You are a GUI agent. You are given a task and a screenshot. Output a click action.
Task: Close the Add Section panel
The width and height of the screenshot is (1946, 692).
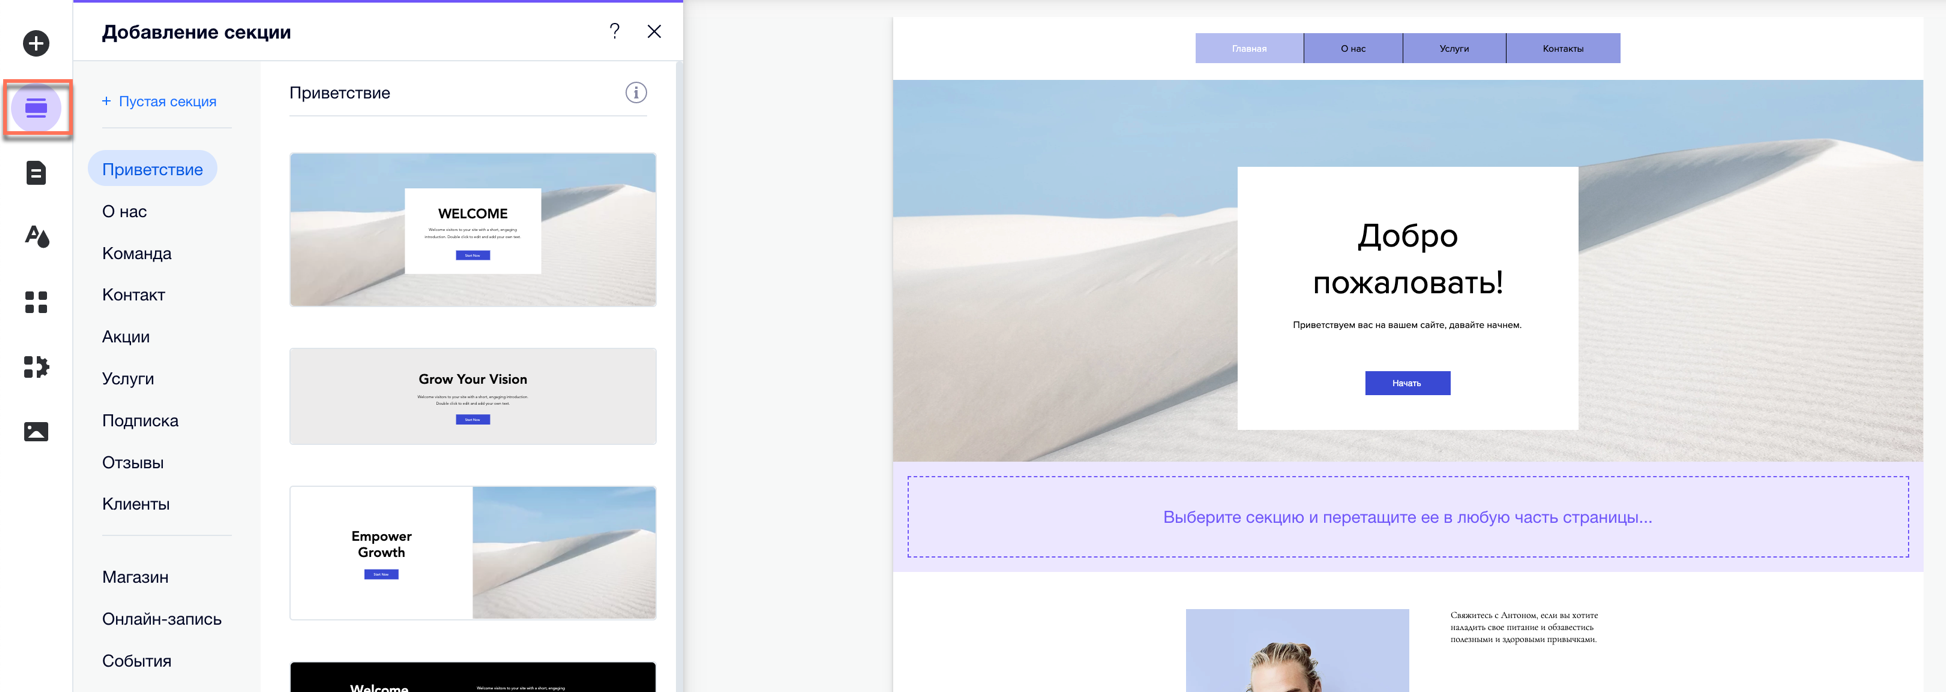(654, 31)
